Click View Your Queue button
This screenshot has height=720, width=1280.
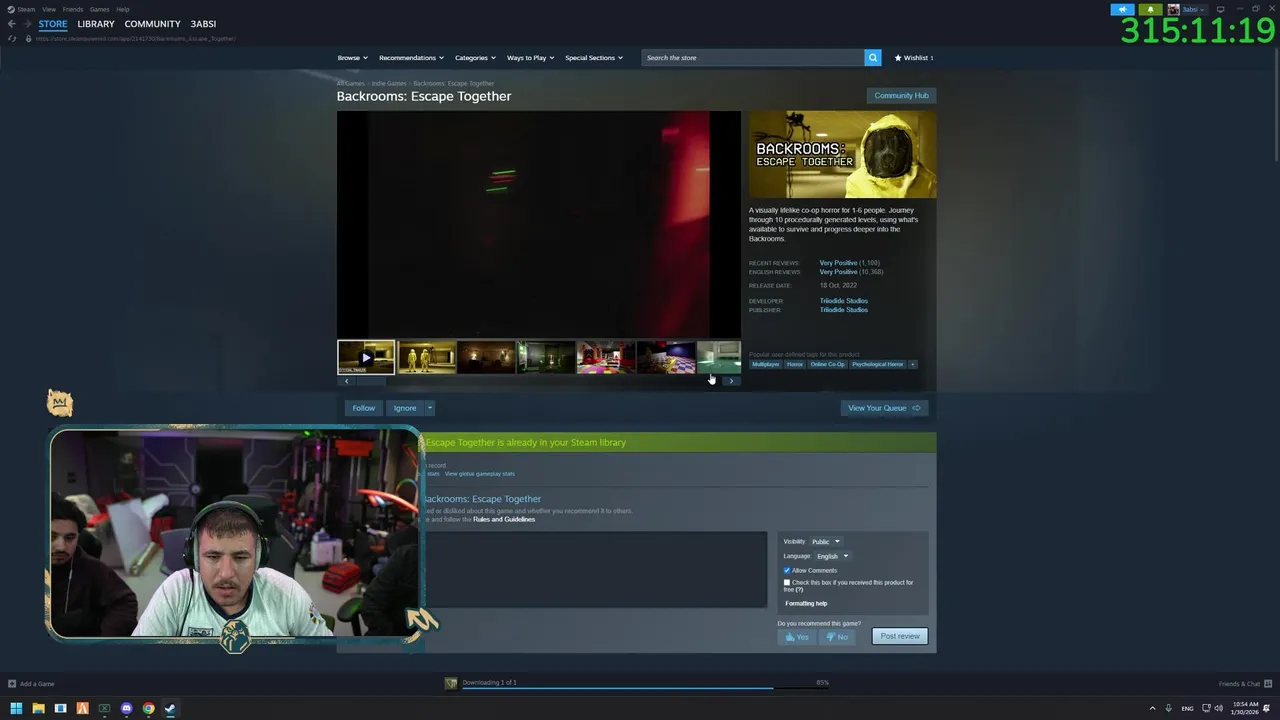click(x=884, y=408)
